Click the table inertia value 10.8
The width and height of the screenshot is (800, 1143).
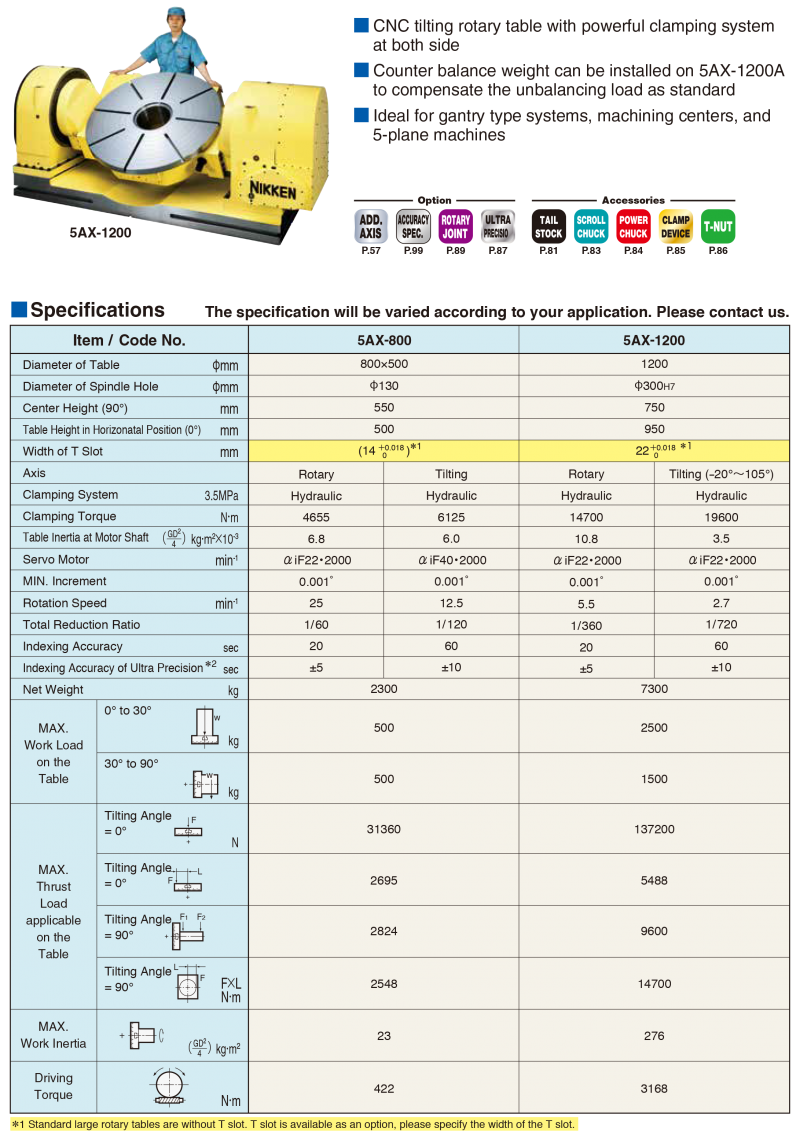pyautogui.click(x=586, y=539)
